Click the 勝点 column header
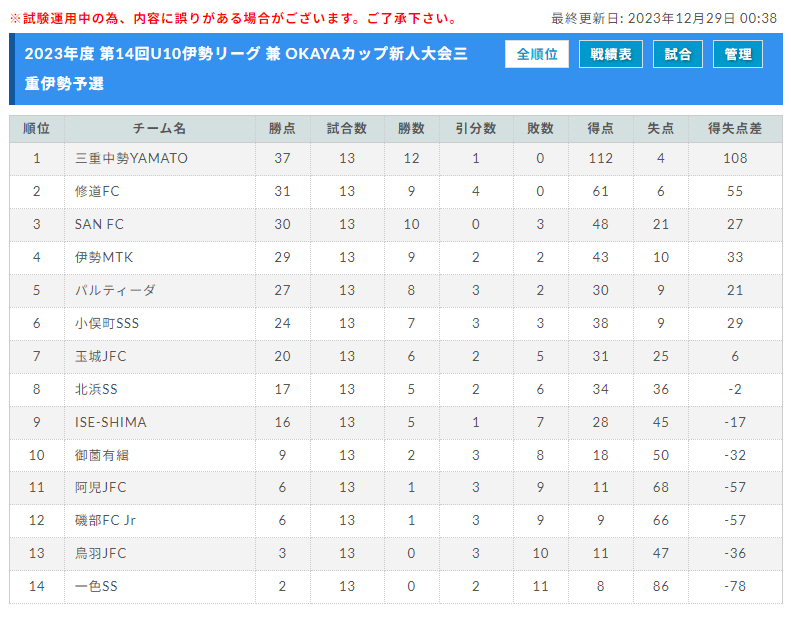The height and width of the screenshot is (624, 791). coord(282,129)
